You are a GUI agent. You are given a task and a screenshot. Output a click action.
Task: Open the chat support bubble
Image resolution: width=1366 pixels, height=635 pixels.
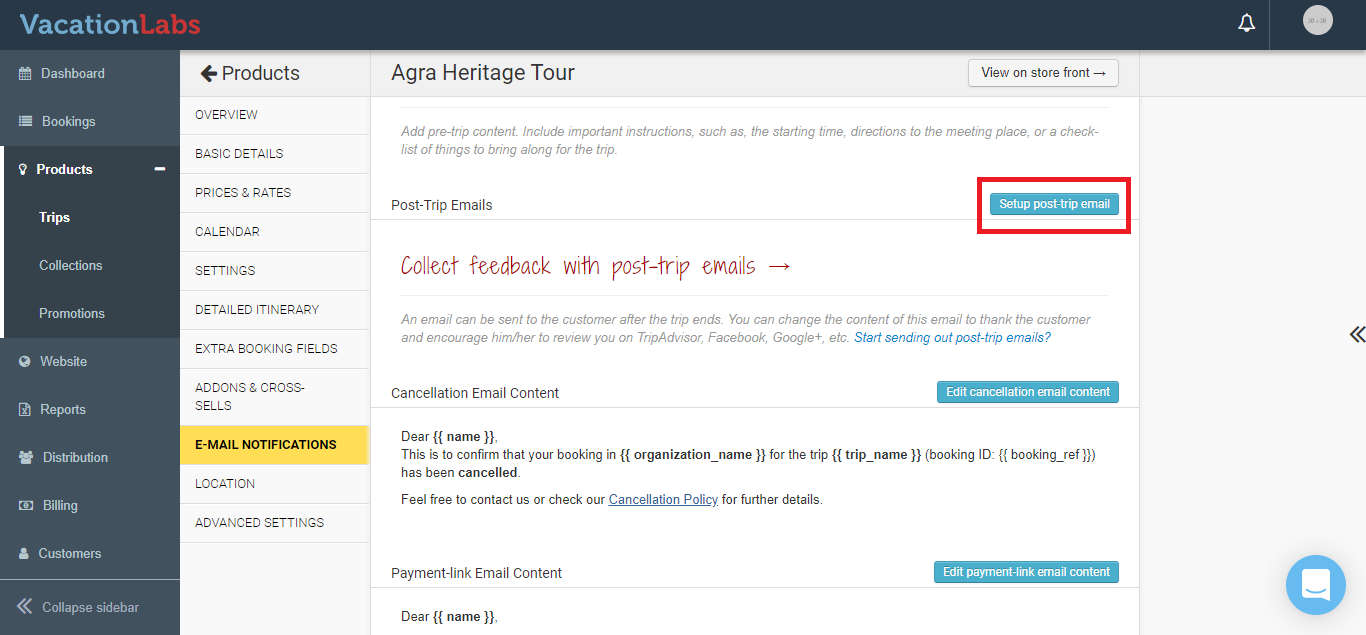(1316, 585)
